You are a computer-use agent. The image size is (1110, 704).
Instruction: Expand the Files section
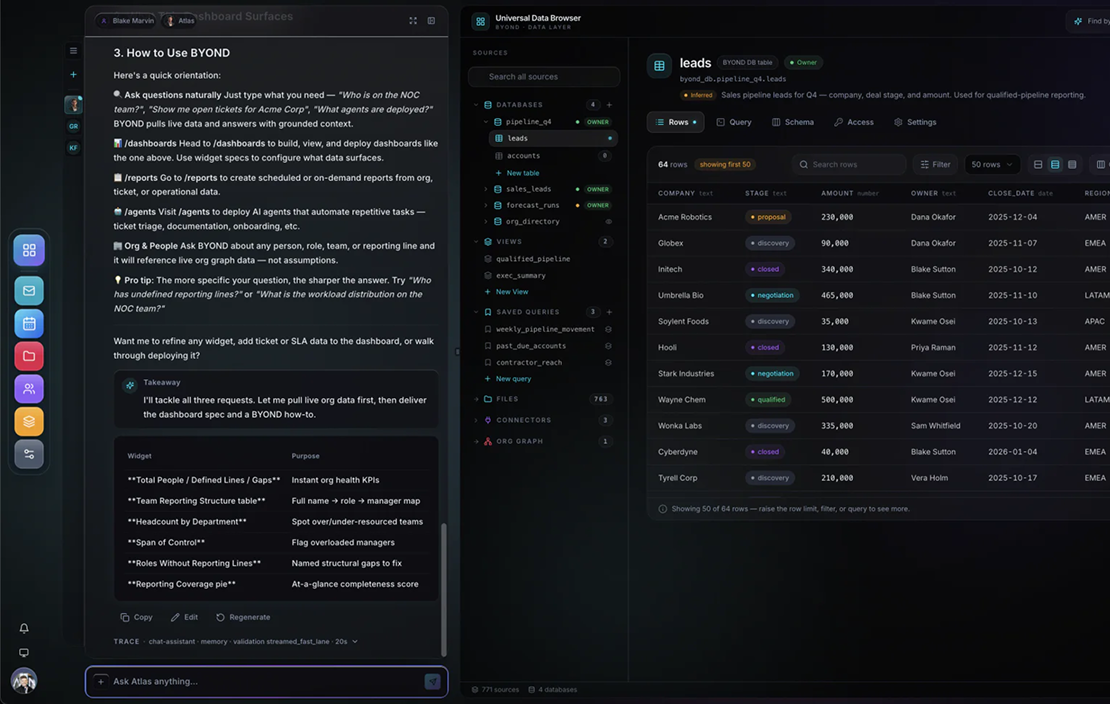click(x=476, y=399)
